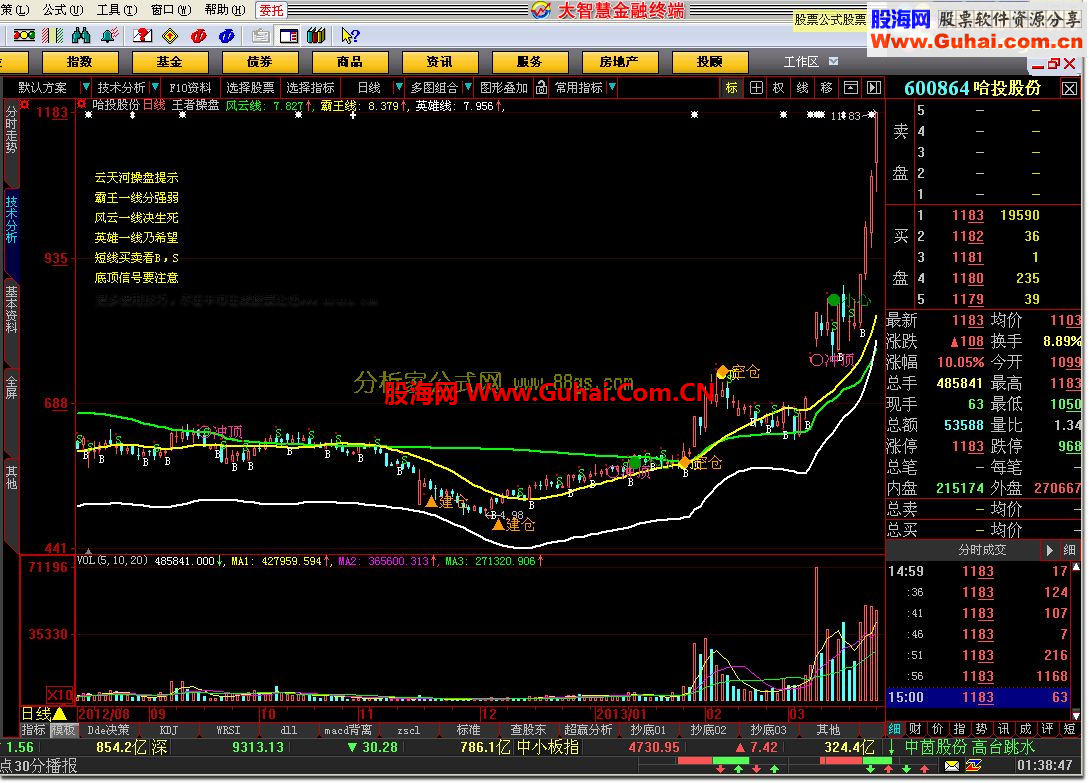The width and height of the screenshot is (1089, 783).
Task: Open the books library icon
Action: coord(317,35)
